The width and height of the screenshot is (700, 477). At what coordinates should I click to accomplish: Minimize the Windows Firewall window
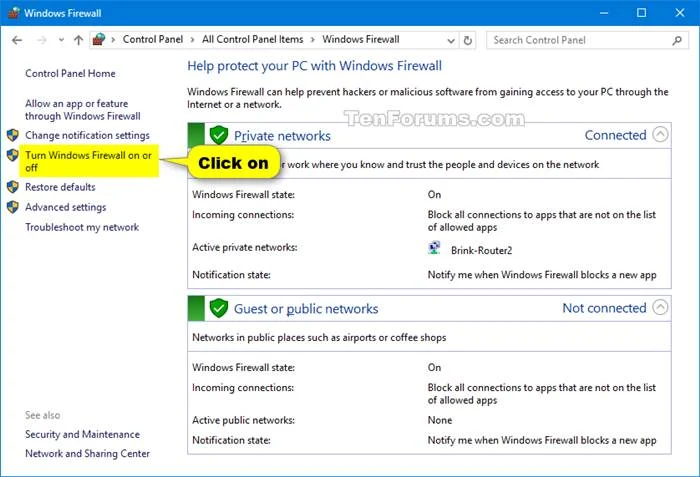click(x=604, y=13)
